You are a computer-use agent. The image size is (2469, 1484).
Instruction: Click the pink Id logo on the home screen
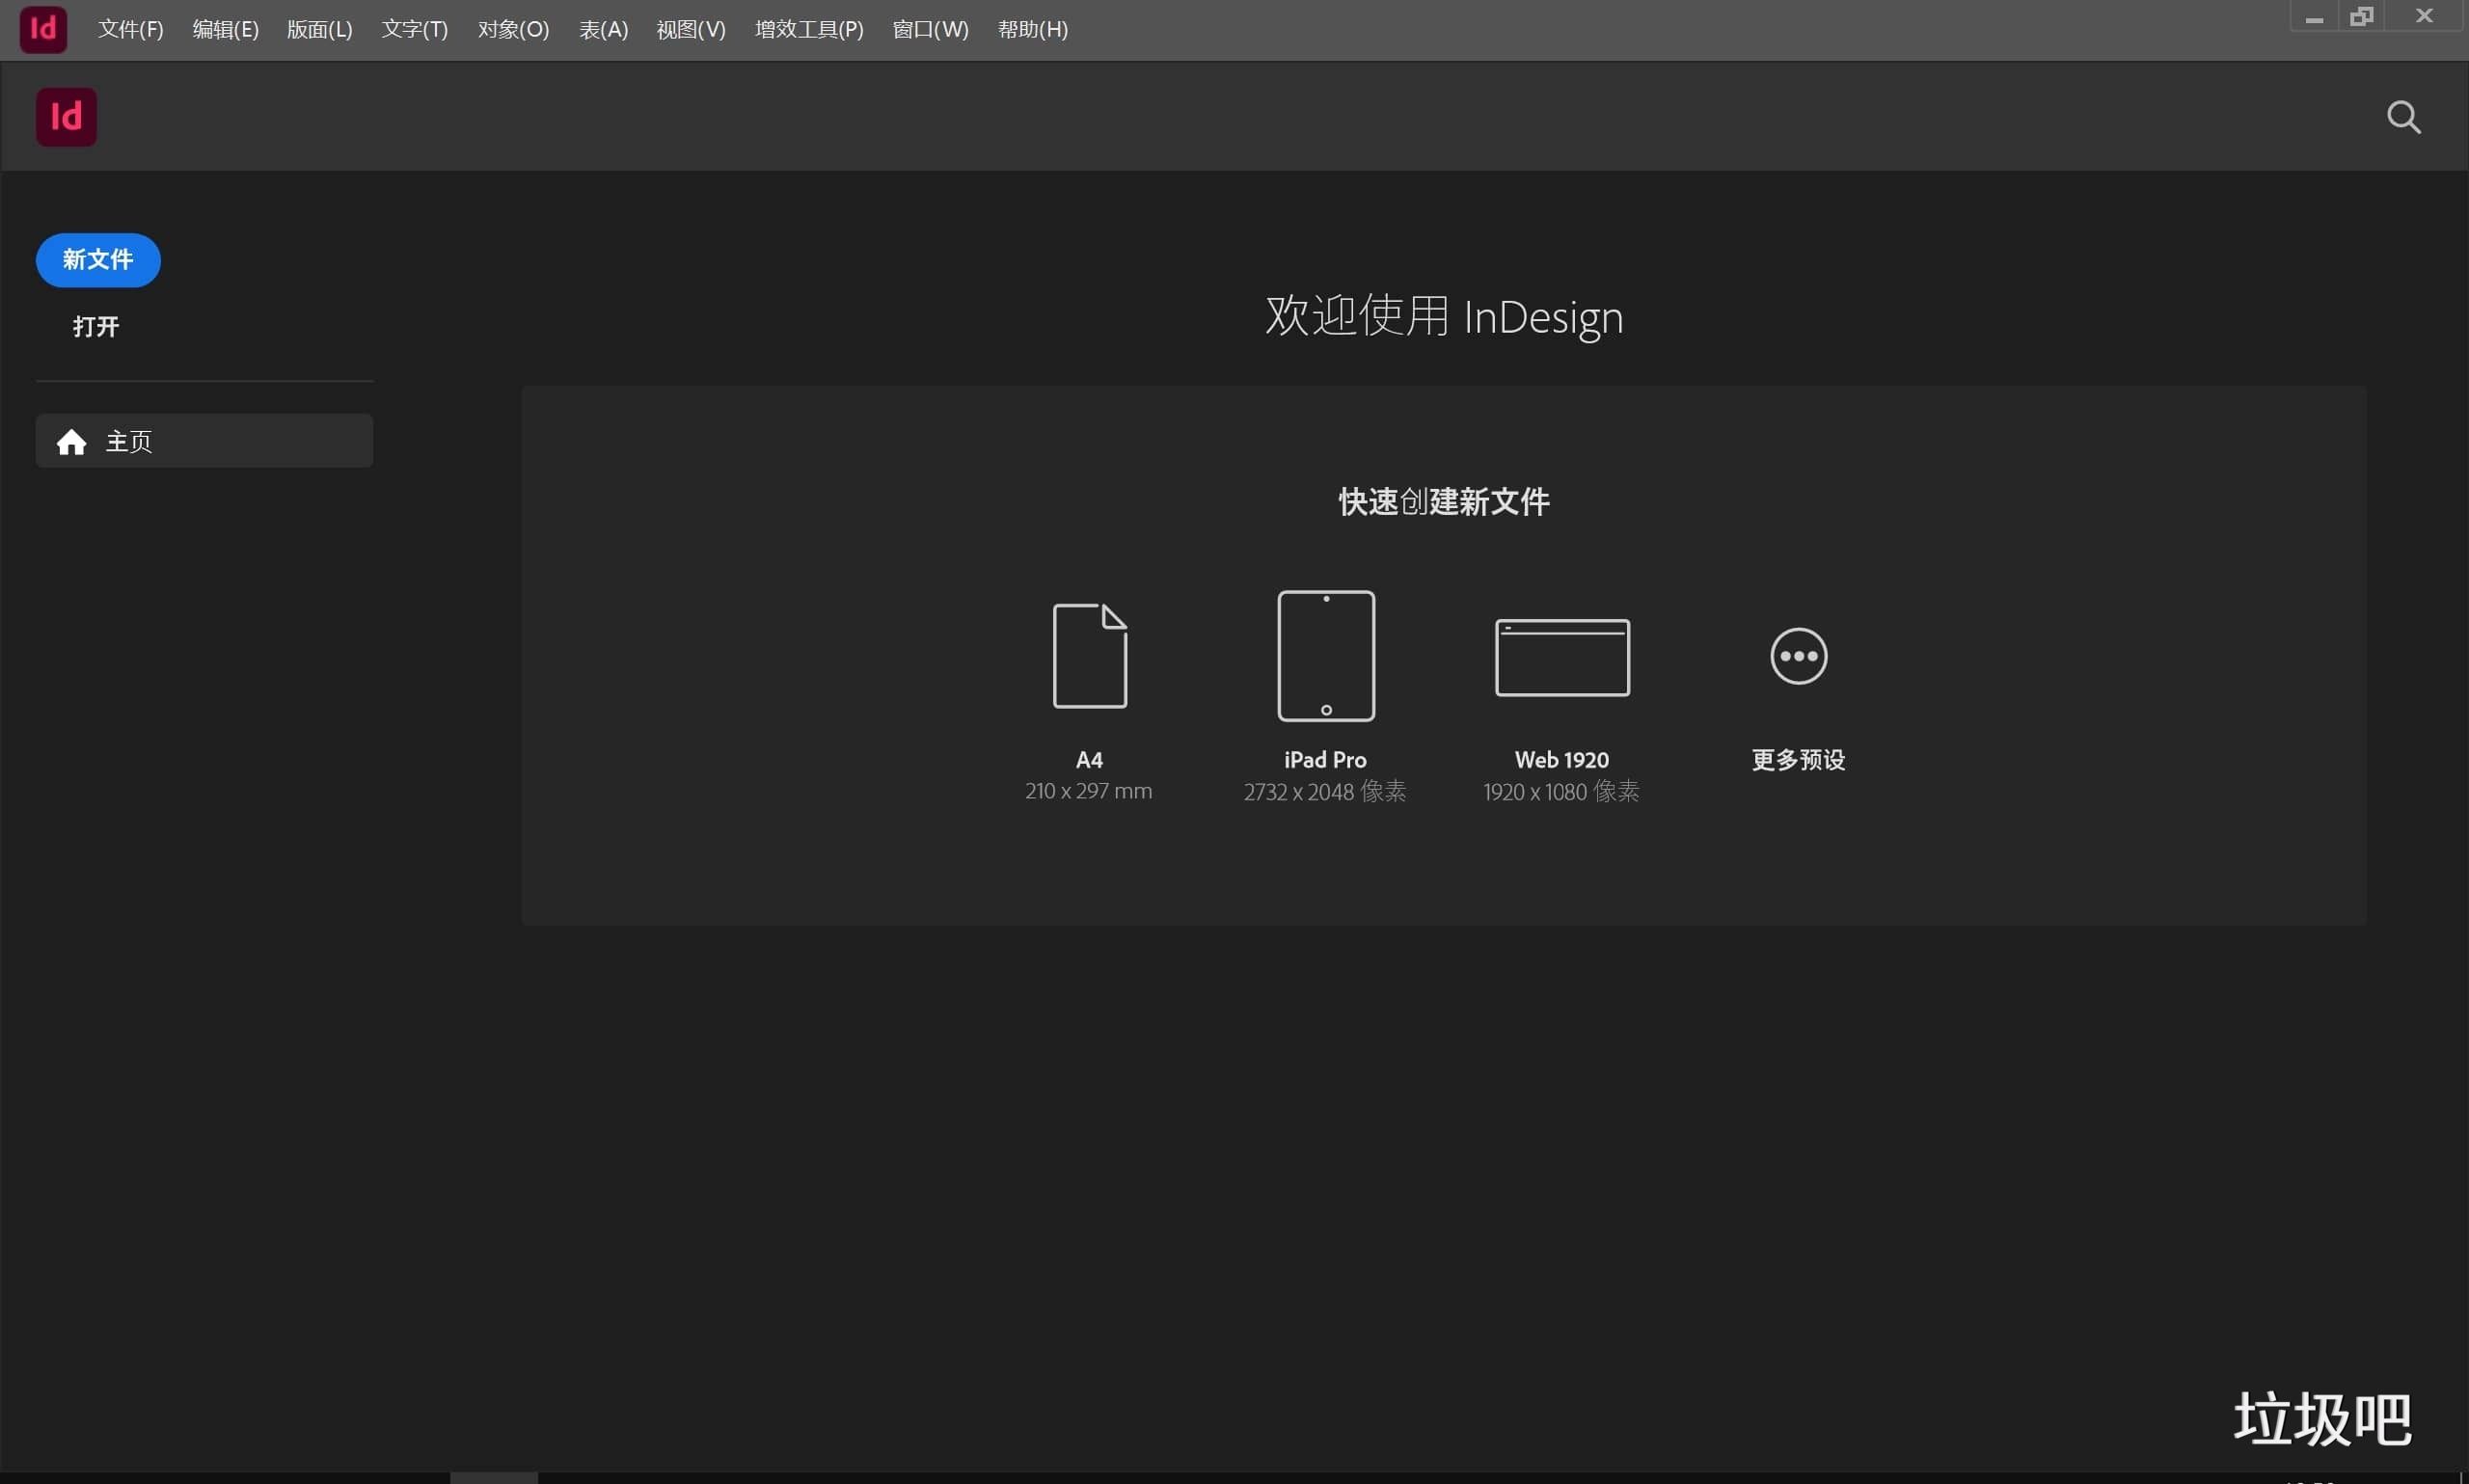pos(66,116)
